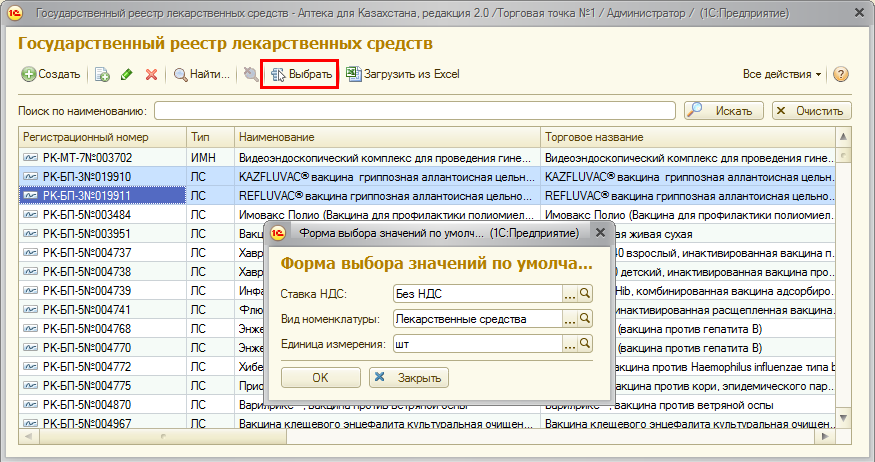
Task: Click the Торговое название column header
Action: click(685, 136)
